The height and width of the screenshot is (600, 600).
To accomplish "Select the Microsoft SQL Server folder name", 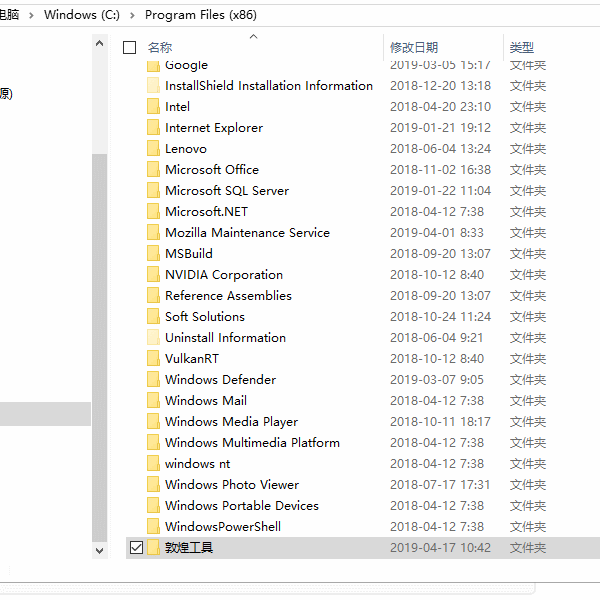I will pyautogui.click(x=227, y=191).
